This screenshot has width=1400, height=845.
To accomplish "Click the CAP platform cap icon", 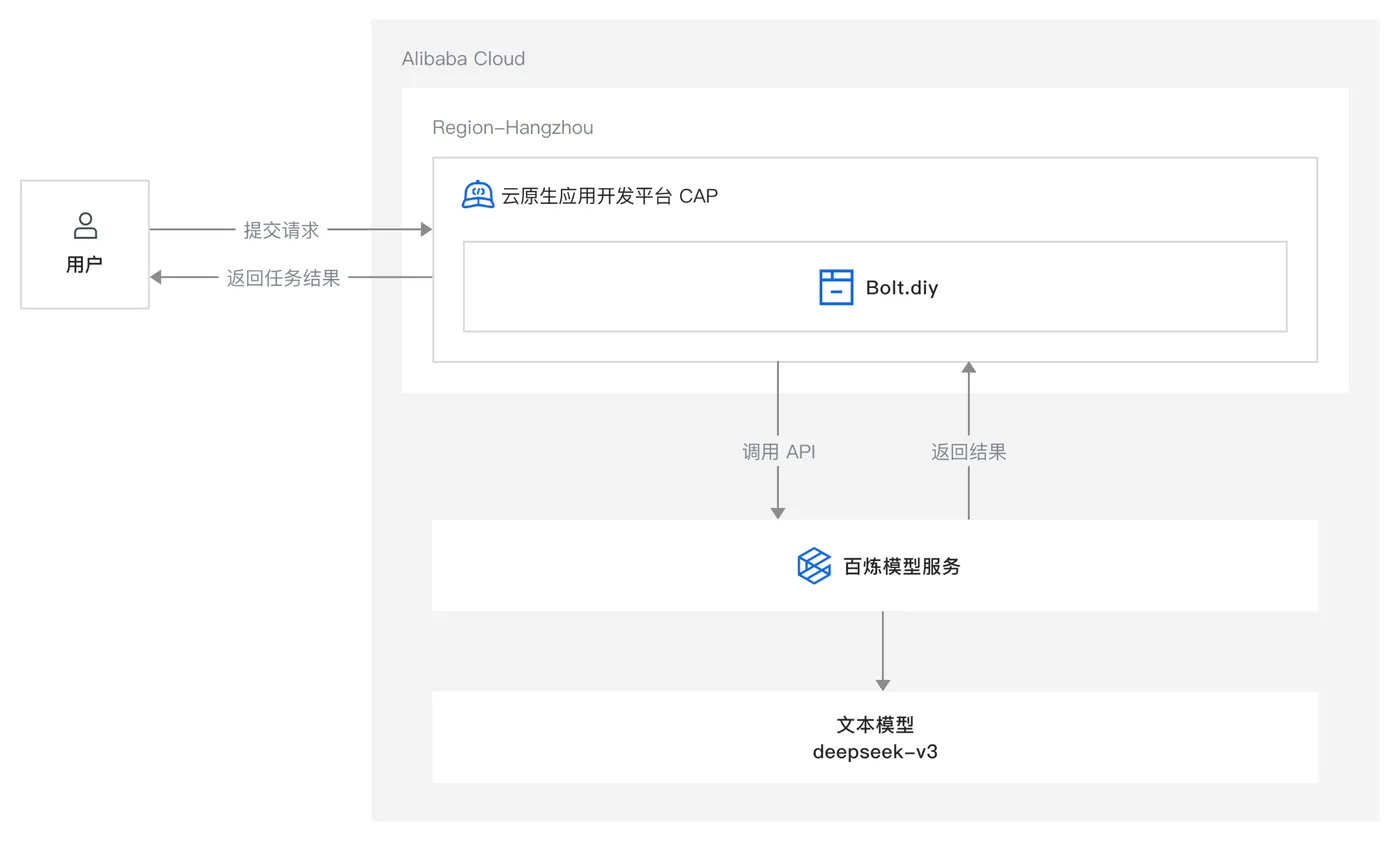I will click(478, 195).
